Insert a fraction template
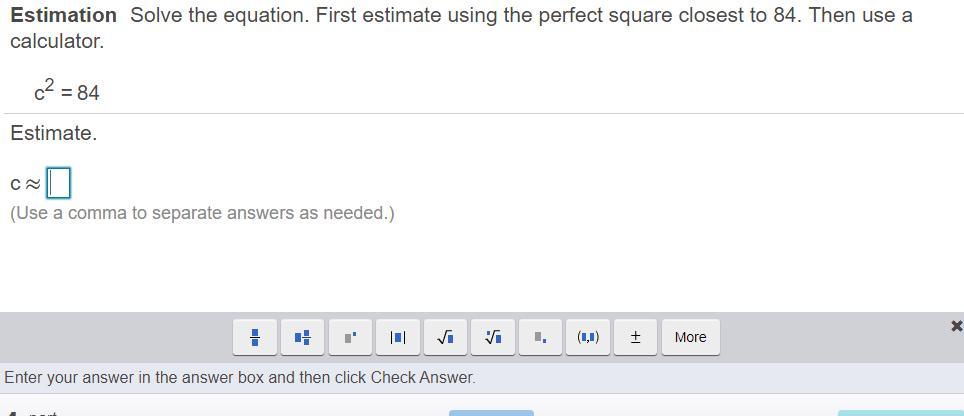Image resolution: width=964 pixels, height=416 pixels. coord(255,337)
